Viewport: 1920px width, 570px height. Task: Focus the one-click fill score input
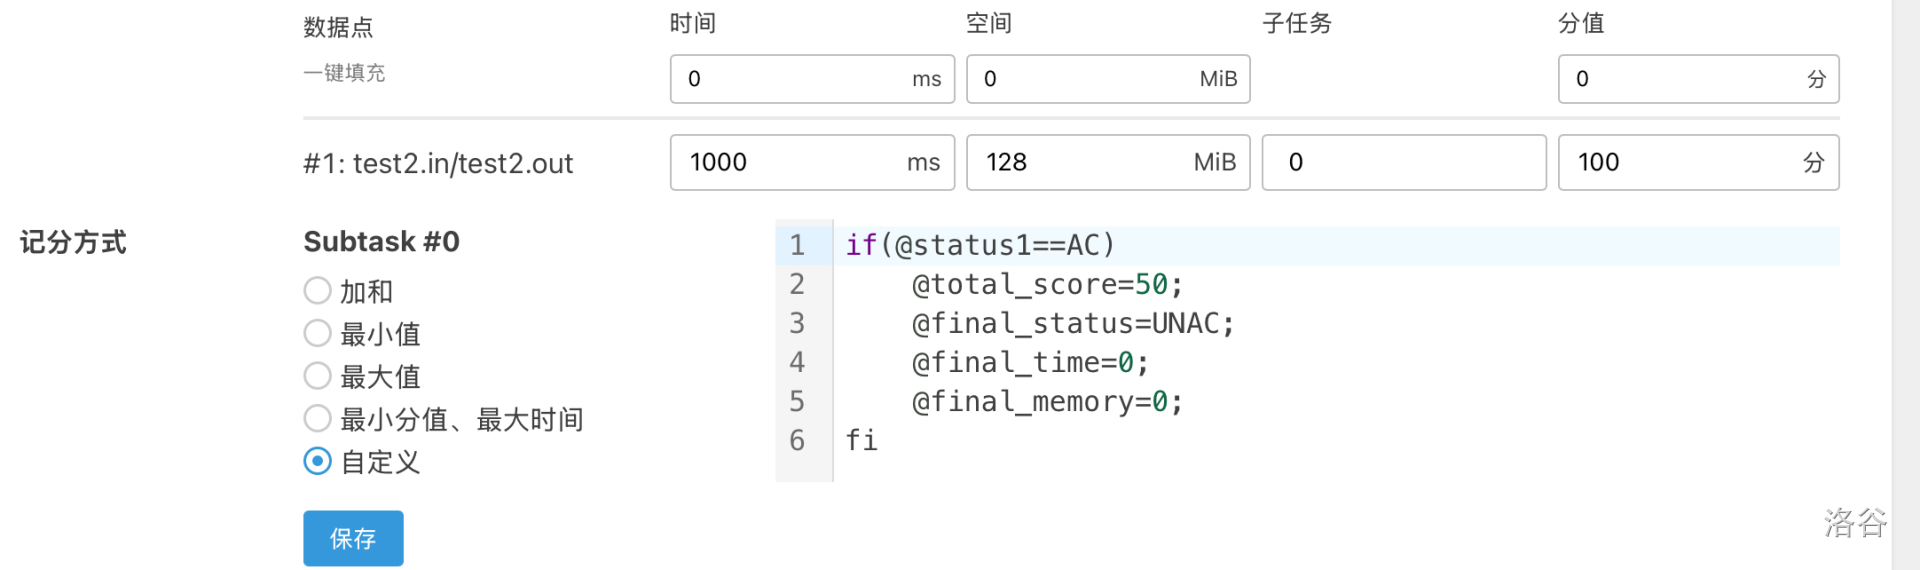coord(1680,79)
